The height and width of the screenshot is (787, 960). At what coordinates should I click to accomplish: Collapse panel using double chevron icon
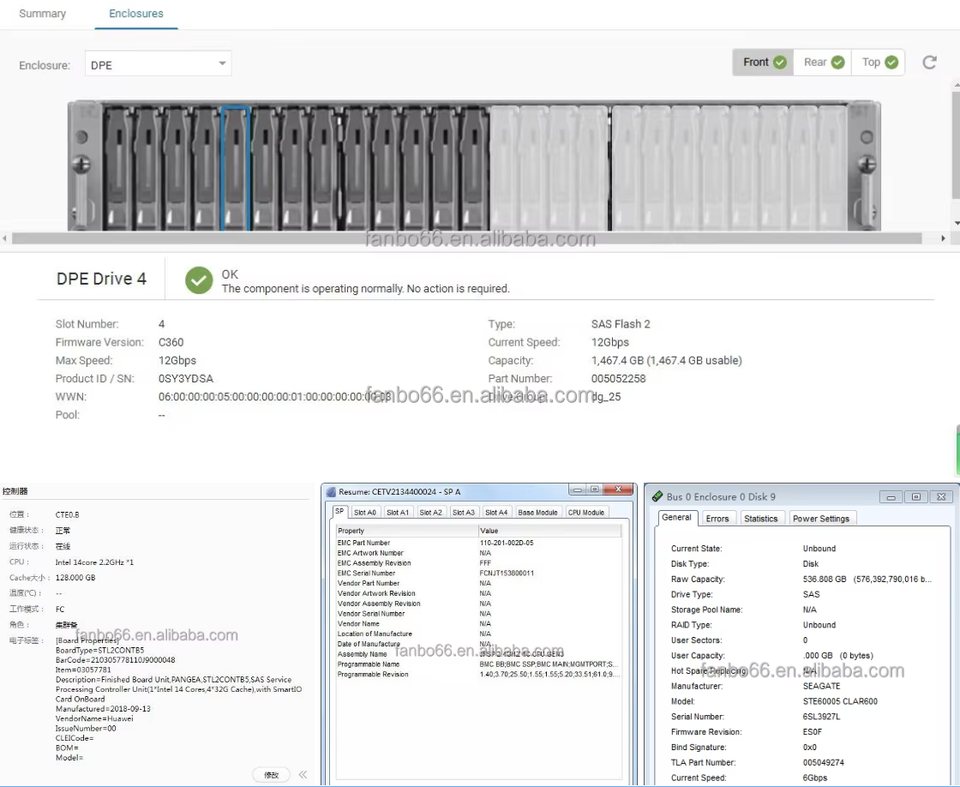(303, 775)
